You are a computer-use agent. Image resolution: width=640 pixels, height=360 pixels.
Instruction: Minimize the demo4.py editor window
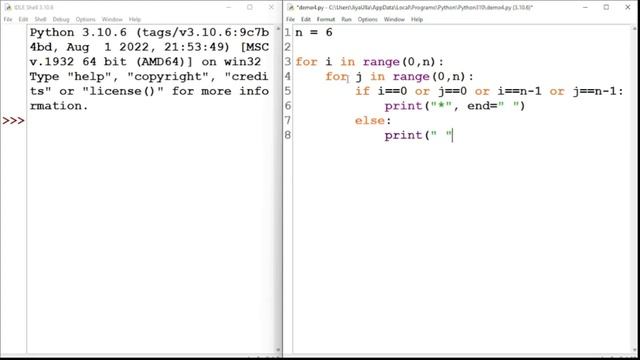click(585, 7)
